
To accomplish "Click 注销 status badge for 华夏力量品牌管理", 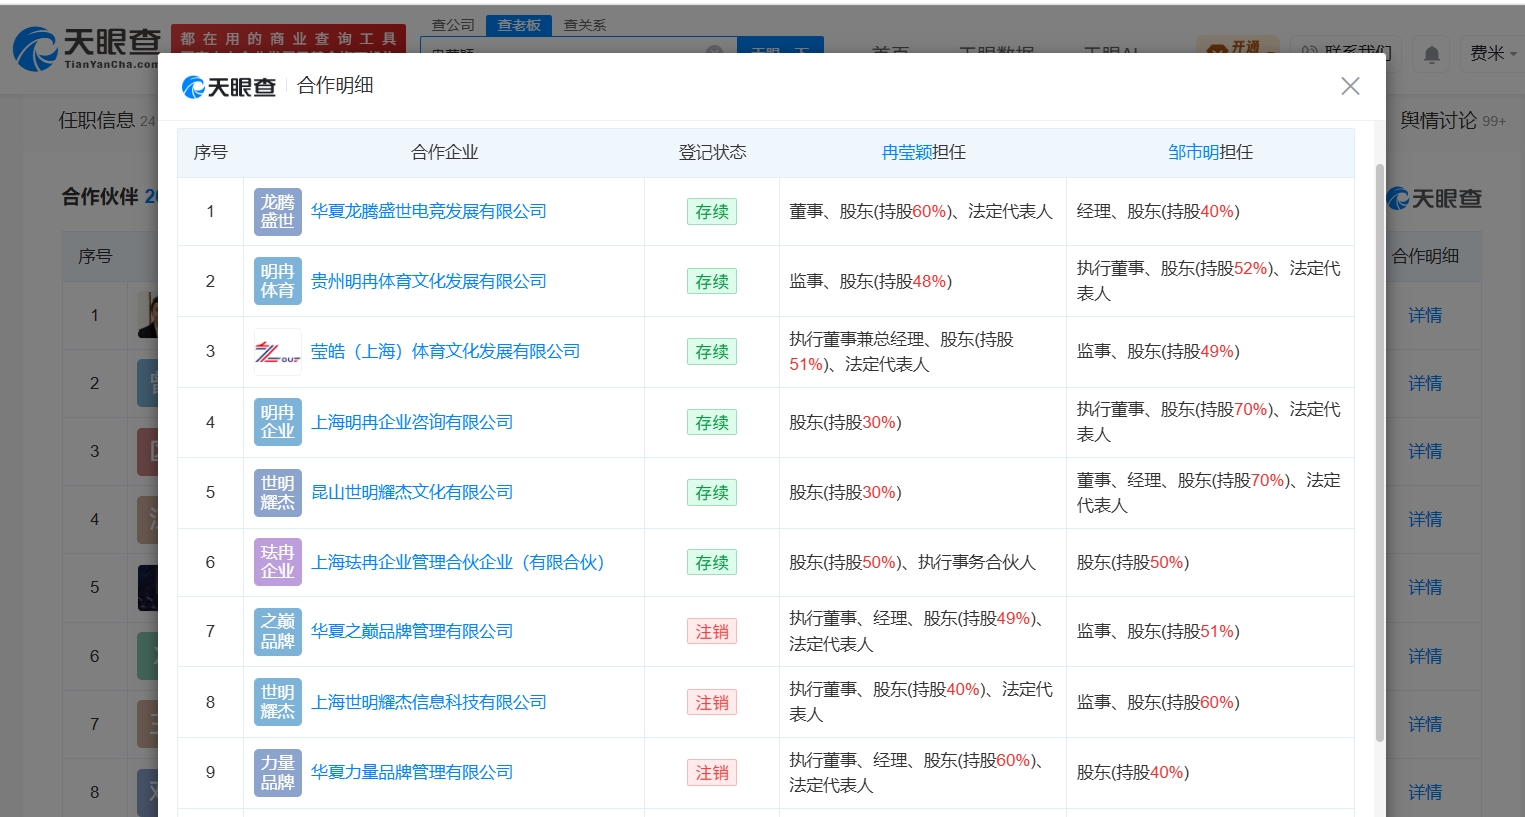I will click(712, 773).
